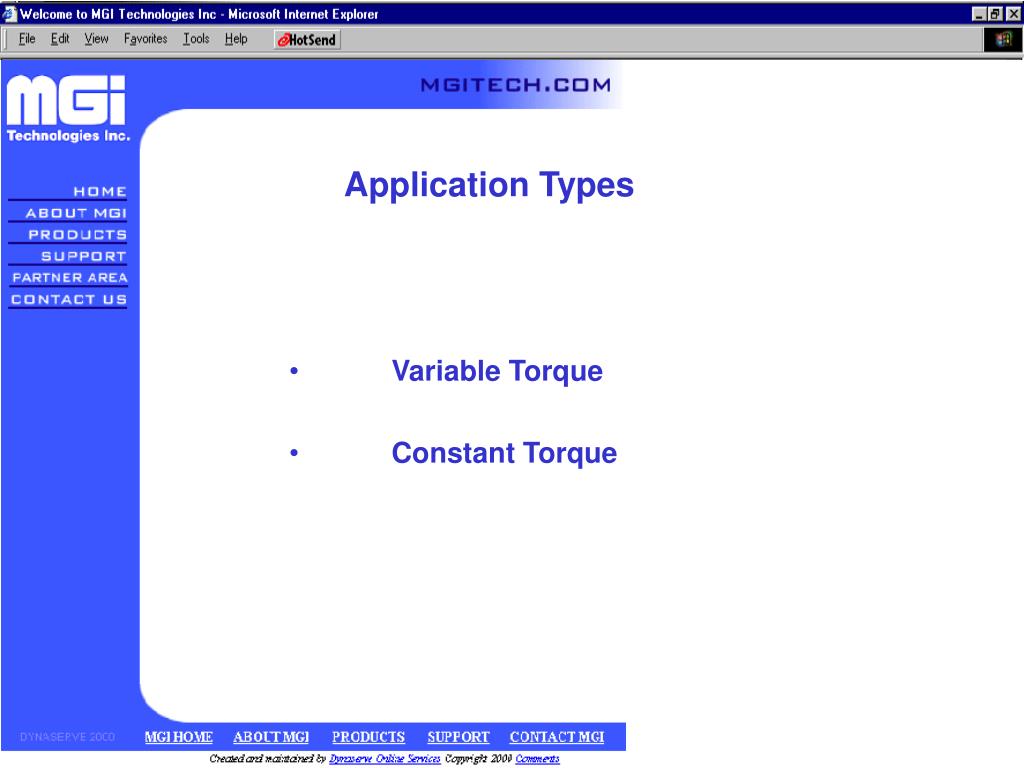Click the ABOUT MGI footer link

[x=271, y=737]
